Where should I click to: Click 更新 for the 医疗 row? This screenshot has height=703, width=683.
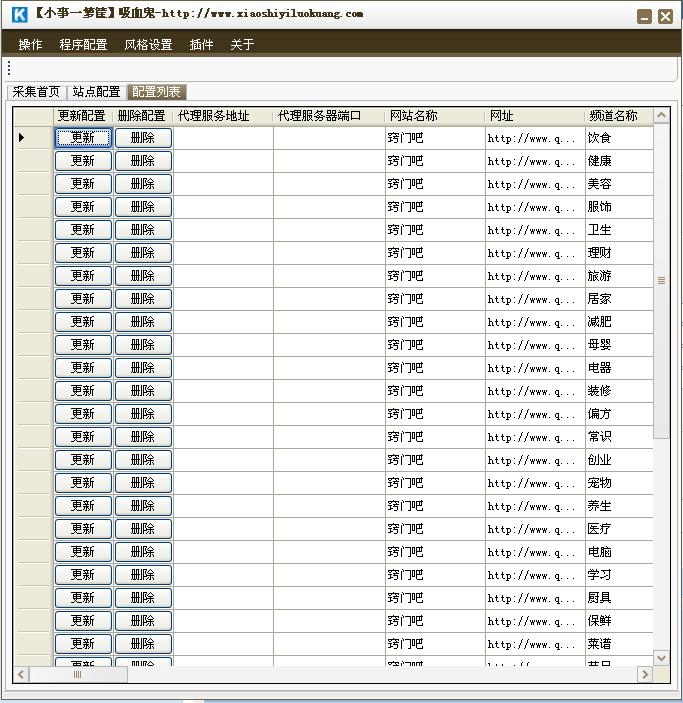[83, 529]
